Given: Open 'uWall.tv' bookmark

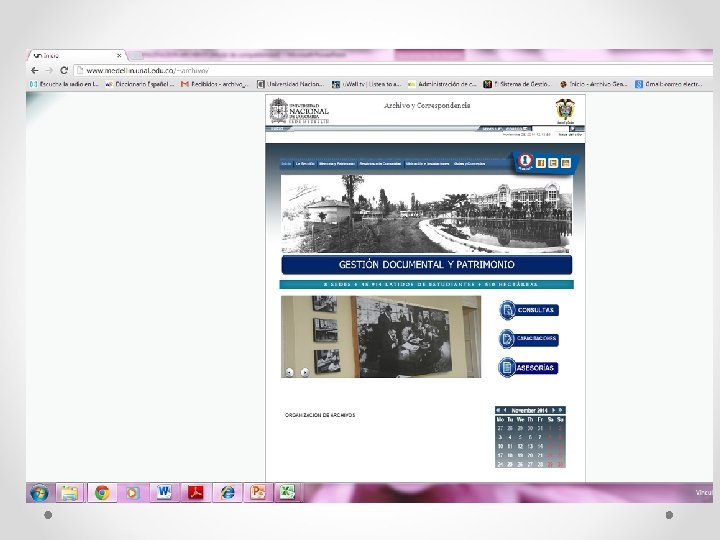Looking at the screenshot, I should coord(366,84).
